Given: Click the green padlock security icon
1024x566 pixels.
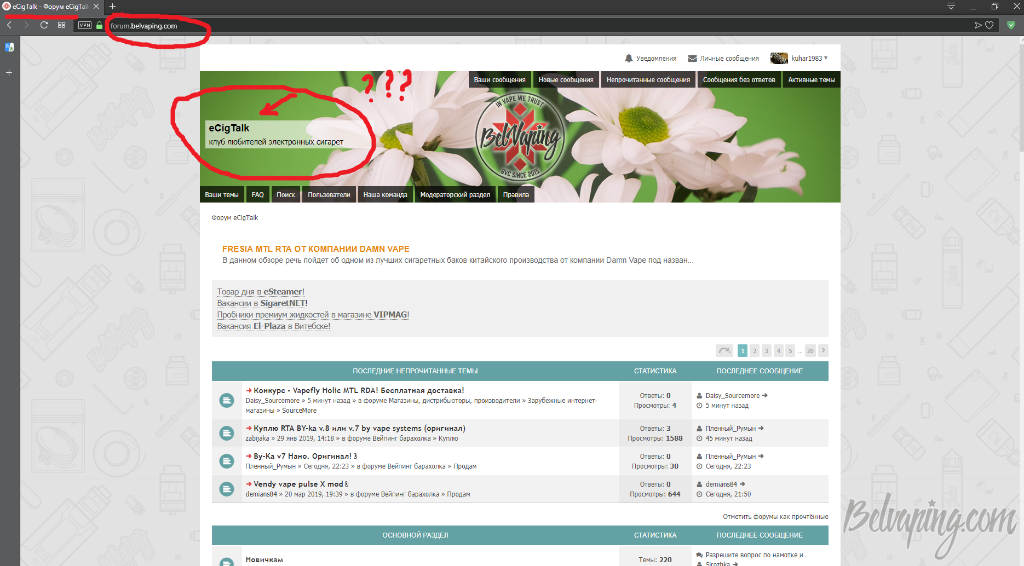Looking at the screenshot, I should point(99,25).
